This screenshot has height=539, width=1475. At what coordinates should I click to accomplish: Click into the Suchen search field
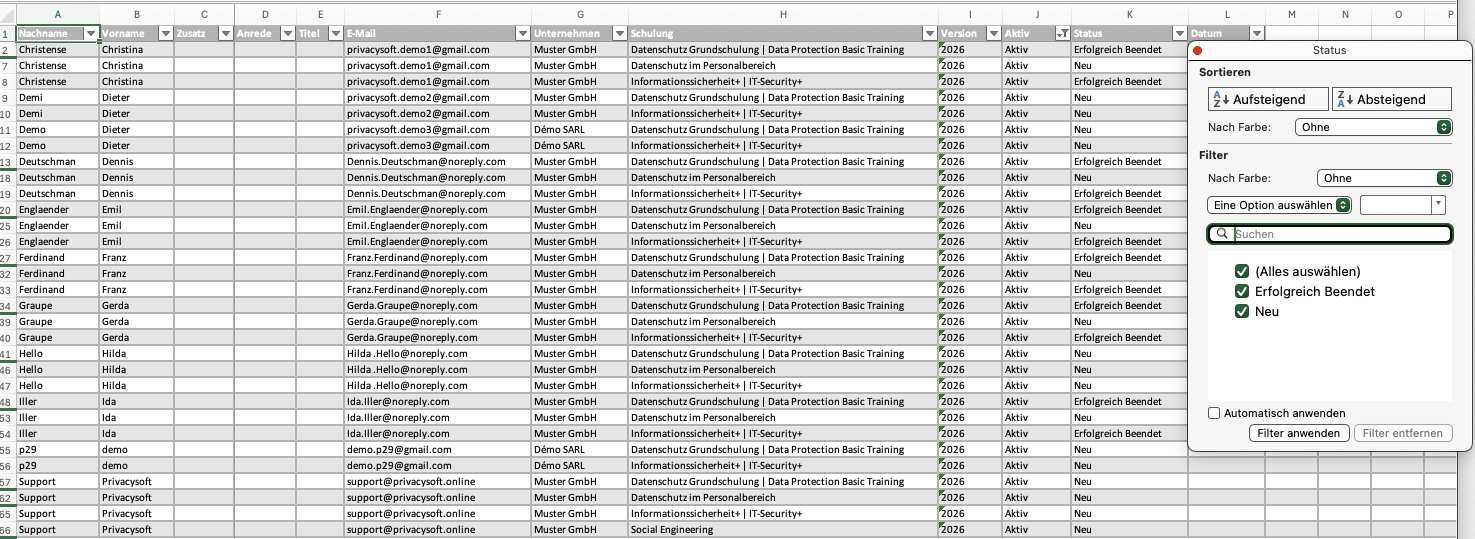1338,234
